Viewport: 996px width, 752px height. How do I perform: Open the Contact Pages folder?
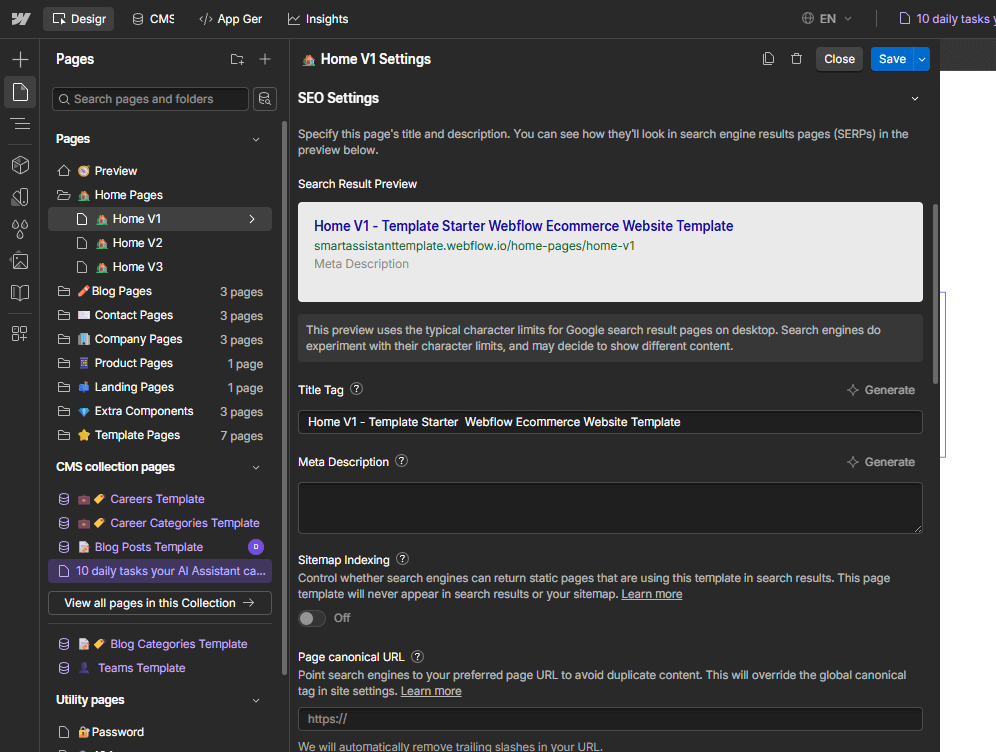(x=160, y=315)
